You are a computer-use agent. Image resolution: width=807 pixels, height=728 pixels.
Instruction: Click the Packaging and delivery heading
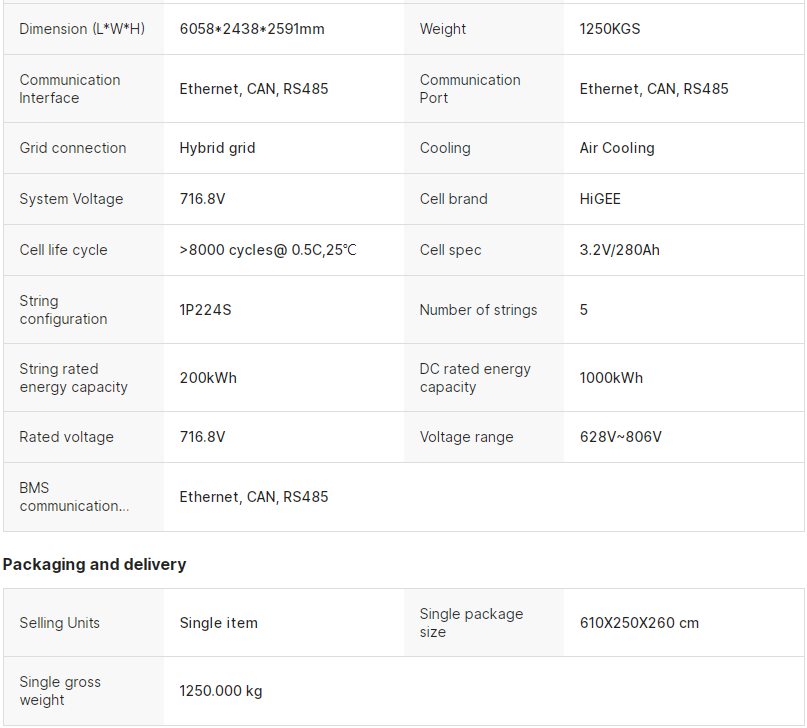(94, 564)
